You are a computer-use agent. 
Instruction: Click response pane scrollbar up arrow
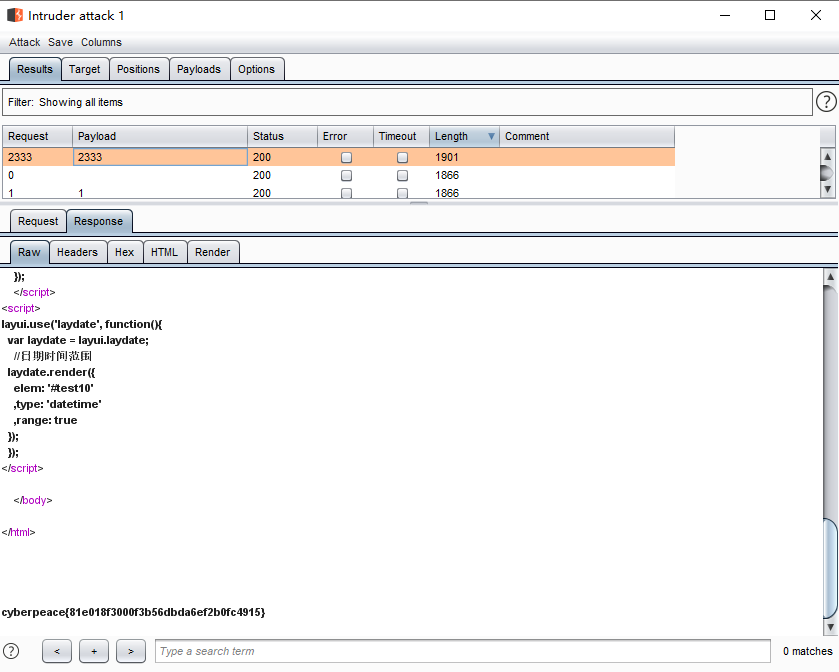[830, 277]
